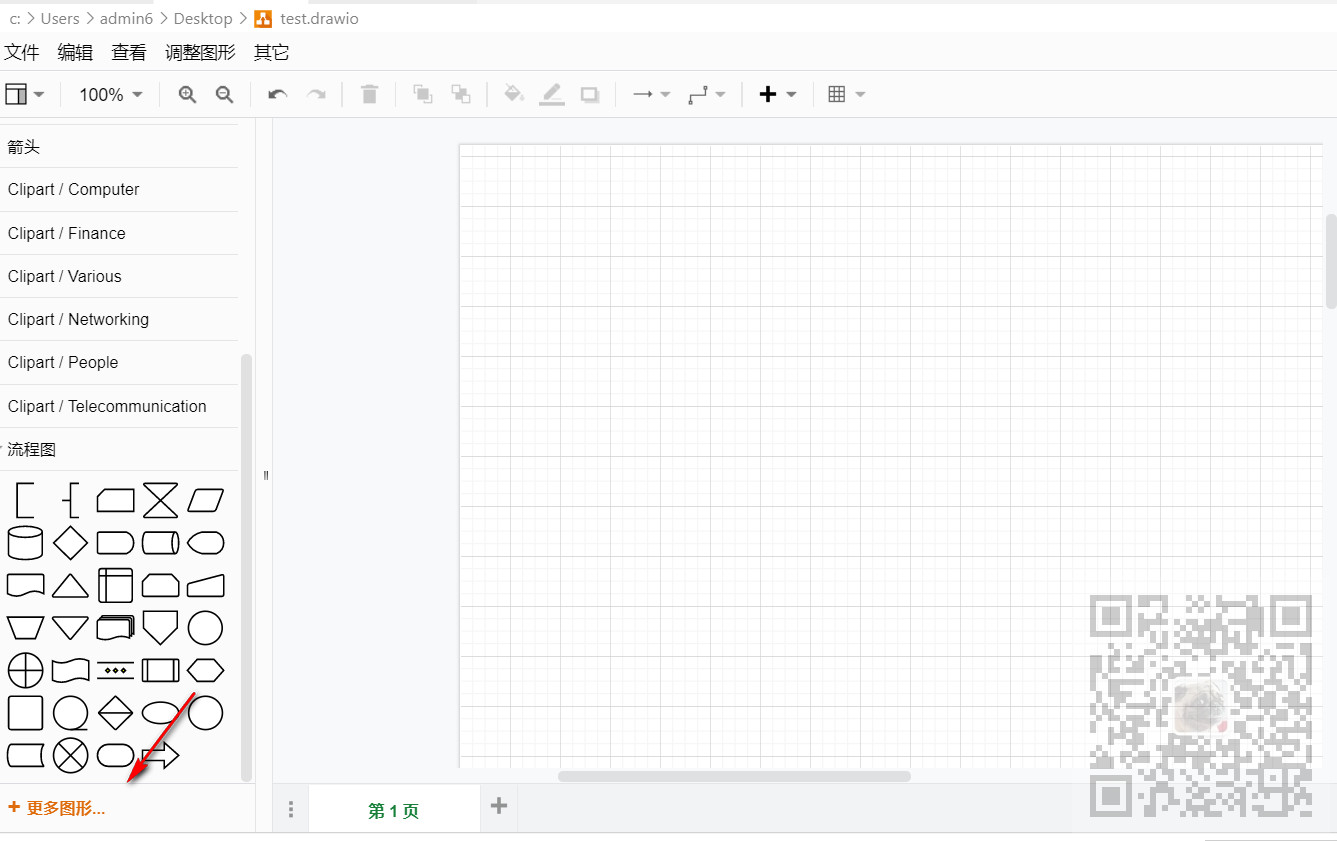
Task: Select the circle-with-plus Or shape
Action: click(25, 670)
